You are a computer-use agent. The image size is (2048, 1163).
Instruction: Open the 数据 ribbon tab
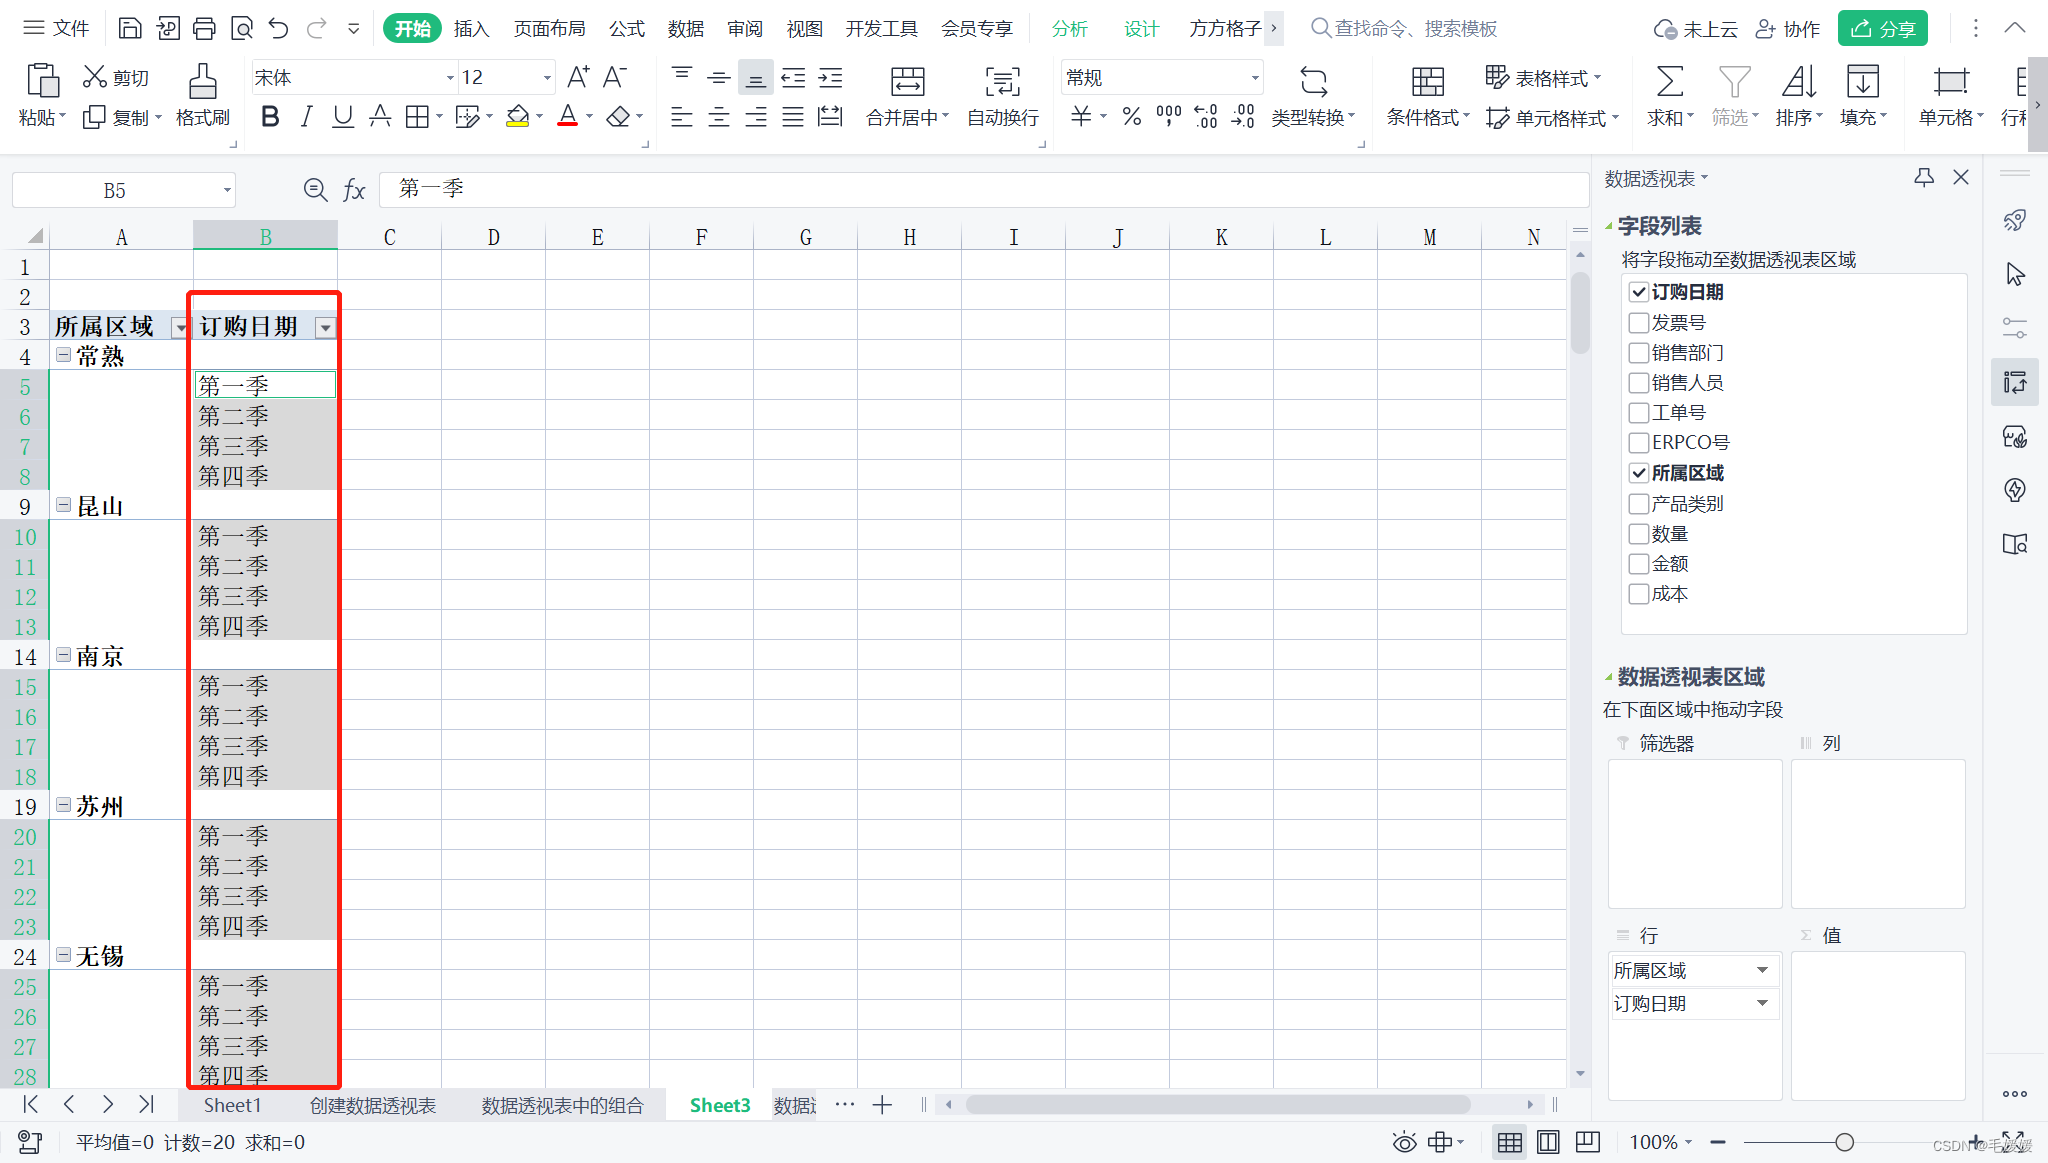pyautogui.click(x=686, y=29)
